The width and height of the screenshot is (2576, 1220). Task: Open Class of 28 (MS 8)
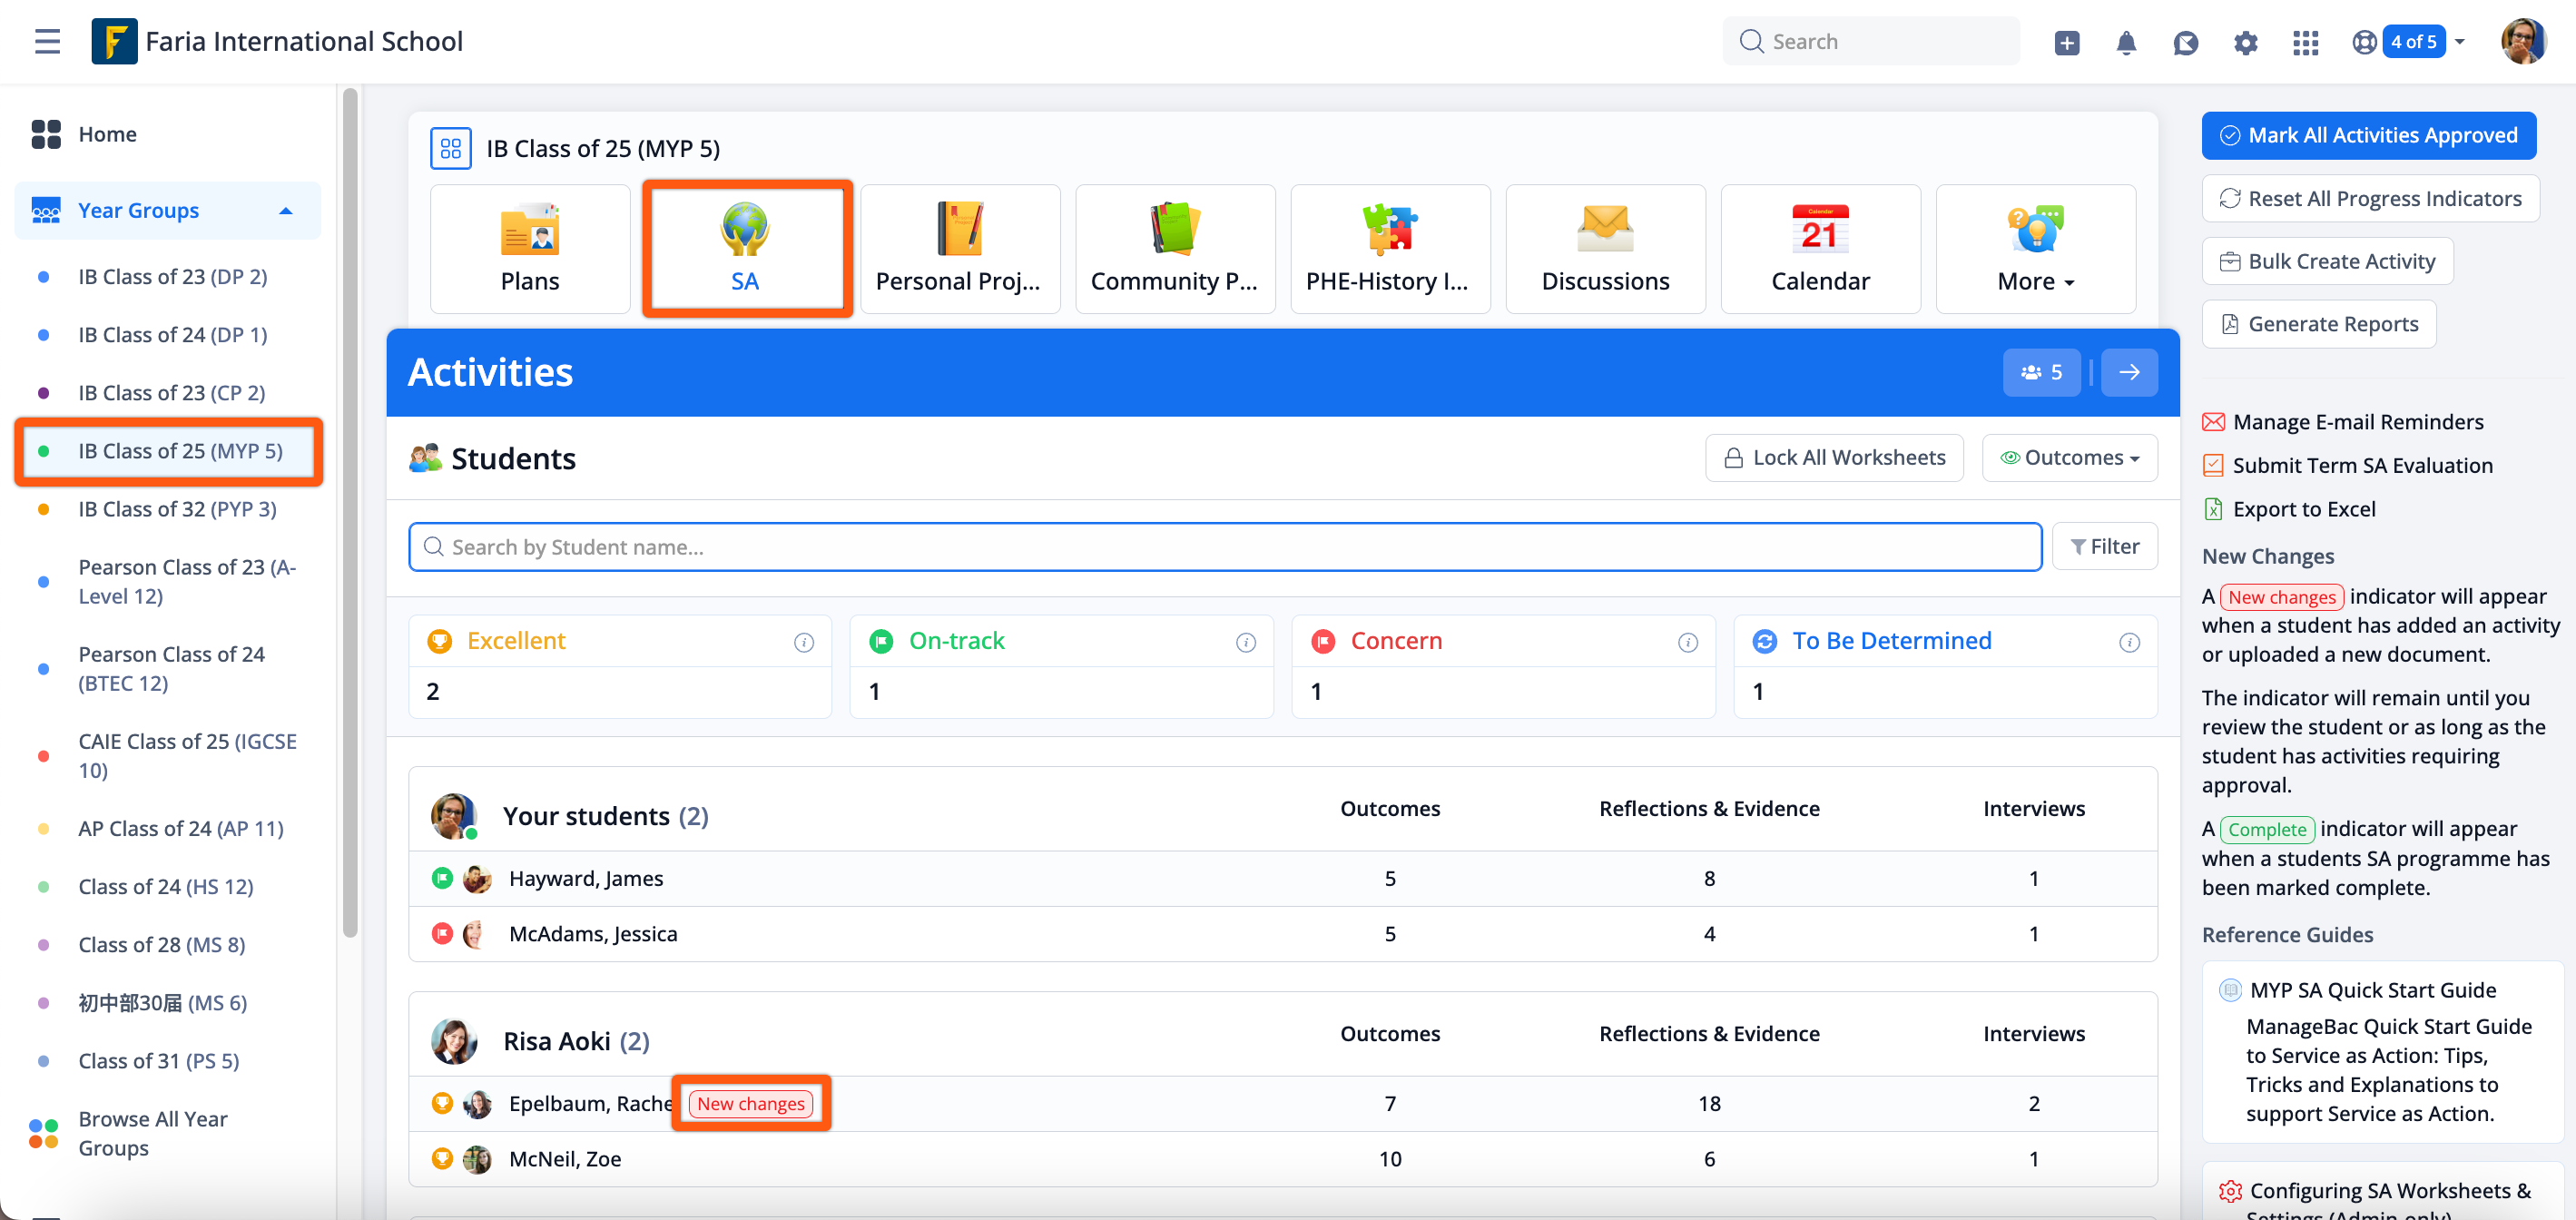(161, 944)
